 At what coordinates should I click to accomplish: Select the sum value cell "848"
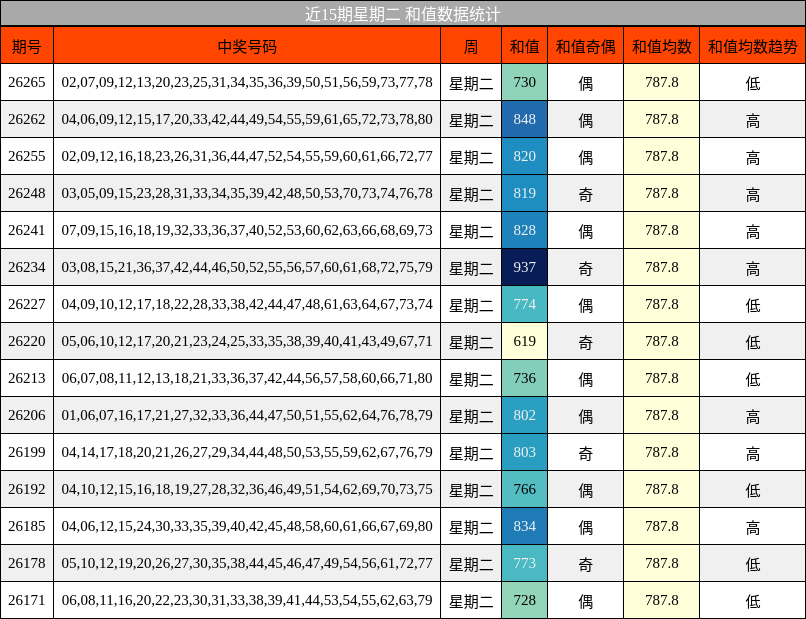tap(524, 119)
